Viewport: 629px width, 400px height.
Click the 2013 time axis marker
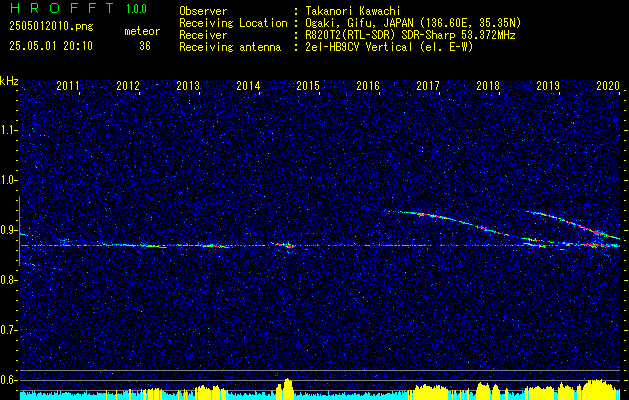pyautogui.click(x=188, y=85)
